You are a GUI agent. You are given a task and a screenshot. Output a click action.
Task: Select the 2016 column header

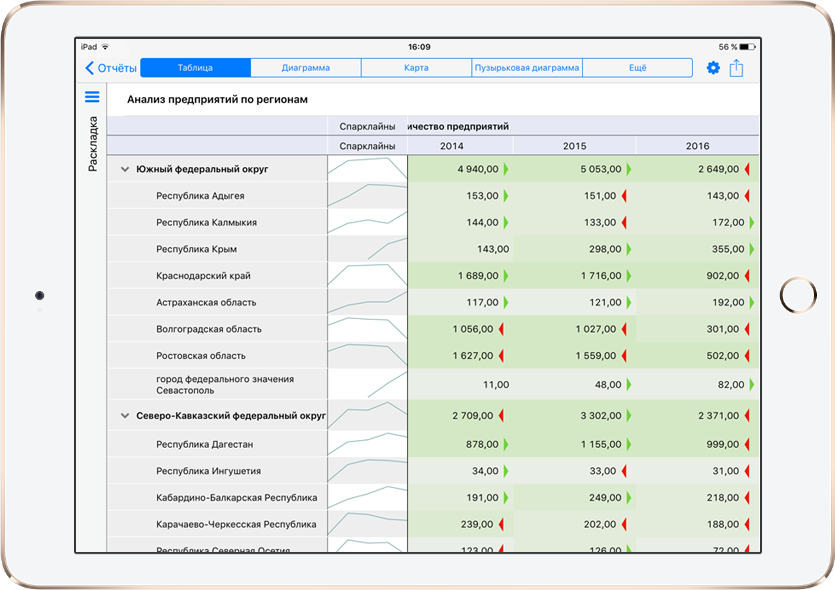coord(697,146)
